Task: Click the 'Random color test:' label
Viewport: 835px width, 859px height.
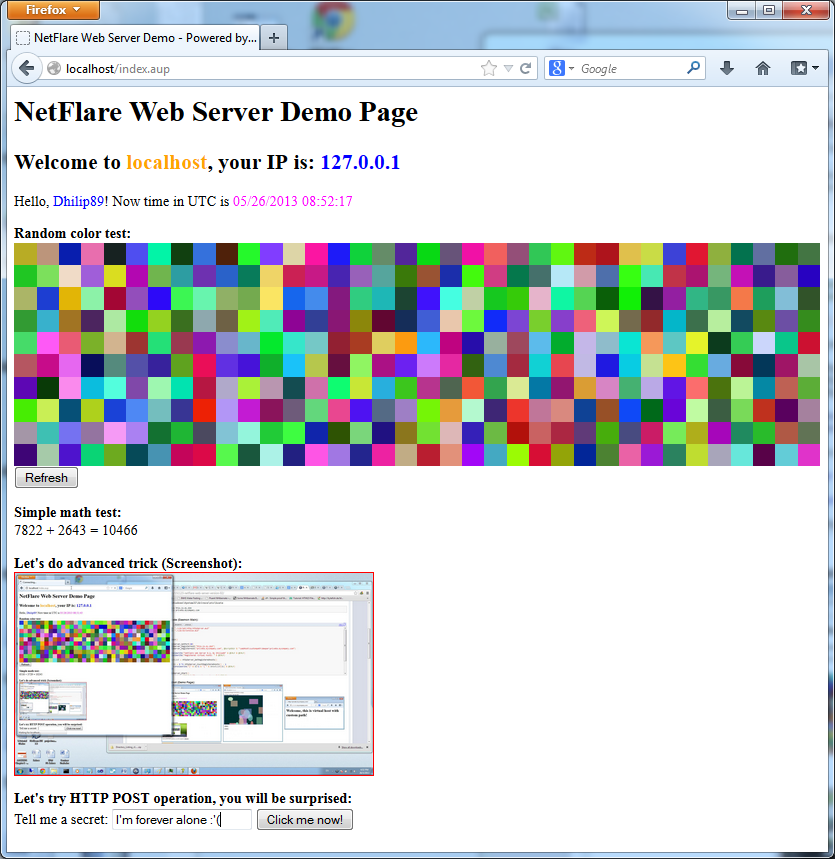Action: (72, 233)
